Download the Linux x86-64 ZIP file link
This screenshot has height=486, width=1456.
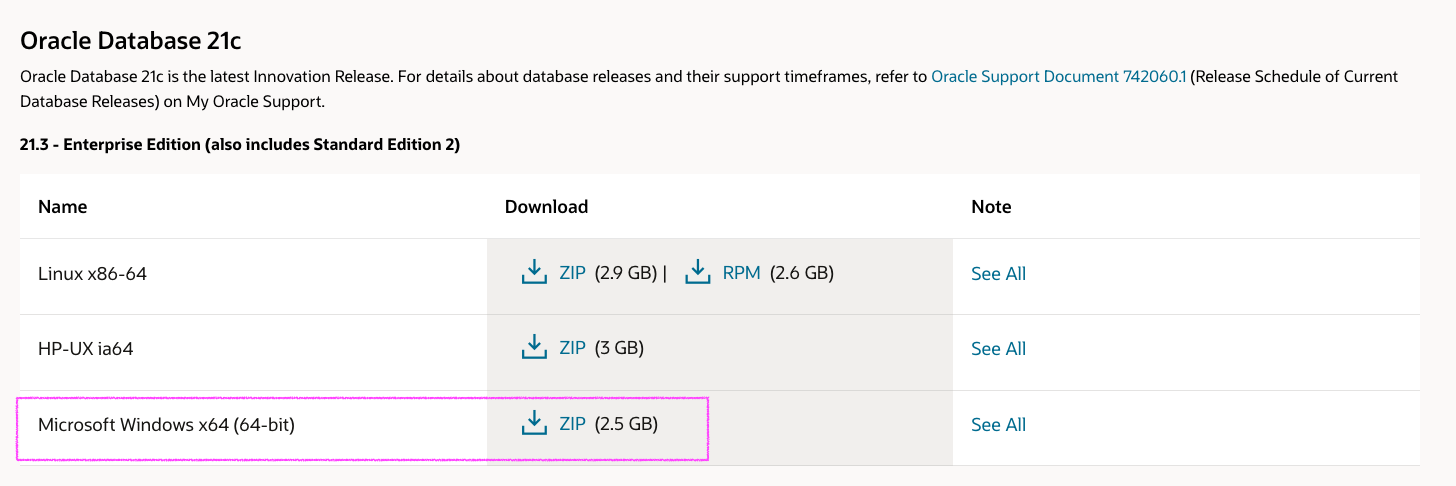[572, 273]
